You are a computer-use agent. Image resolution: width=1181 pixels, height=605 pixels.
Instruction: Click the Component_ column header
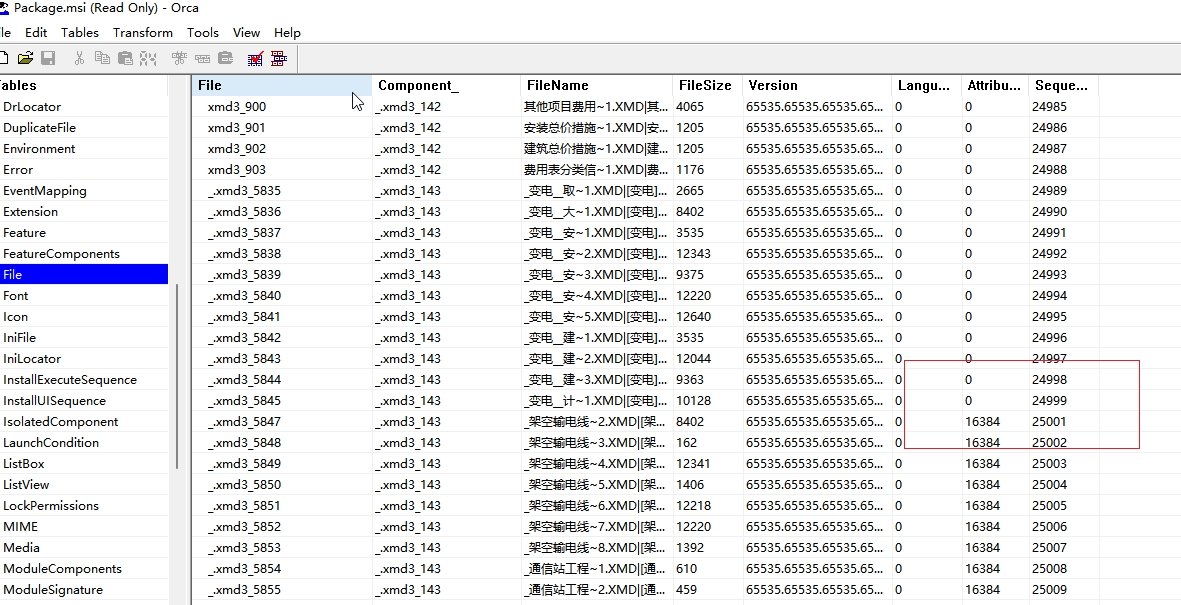click(418, 85)
